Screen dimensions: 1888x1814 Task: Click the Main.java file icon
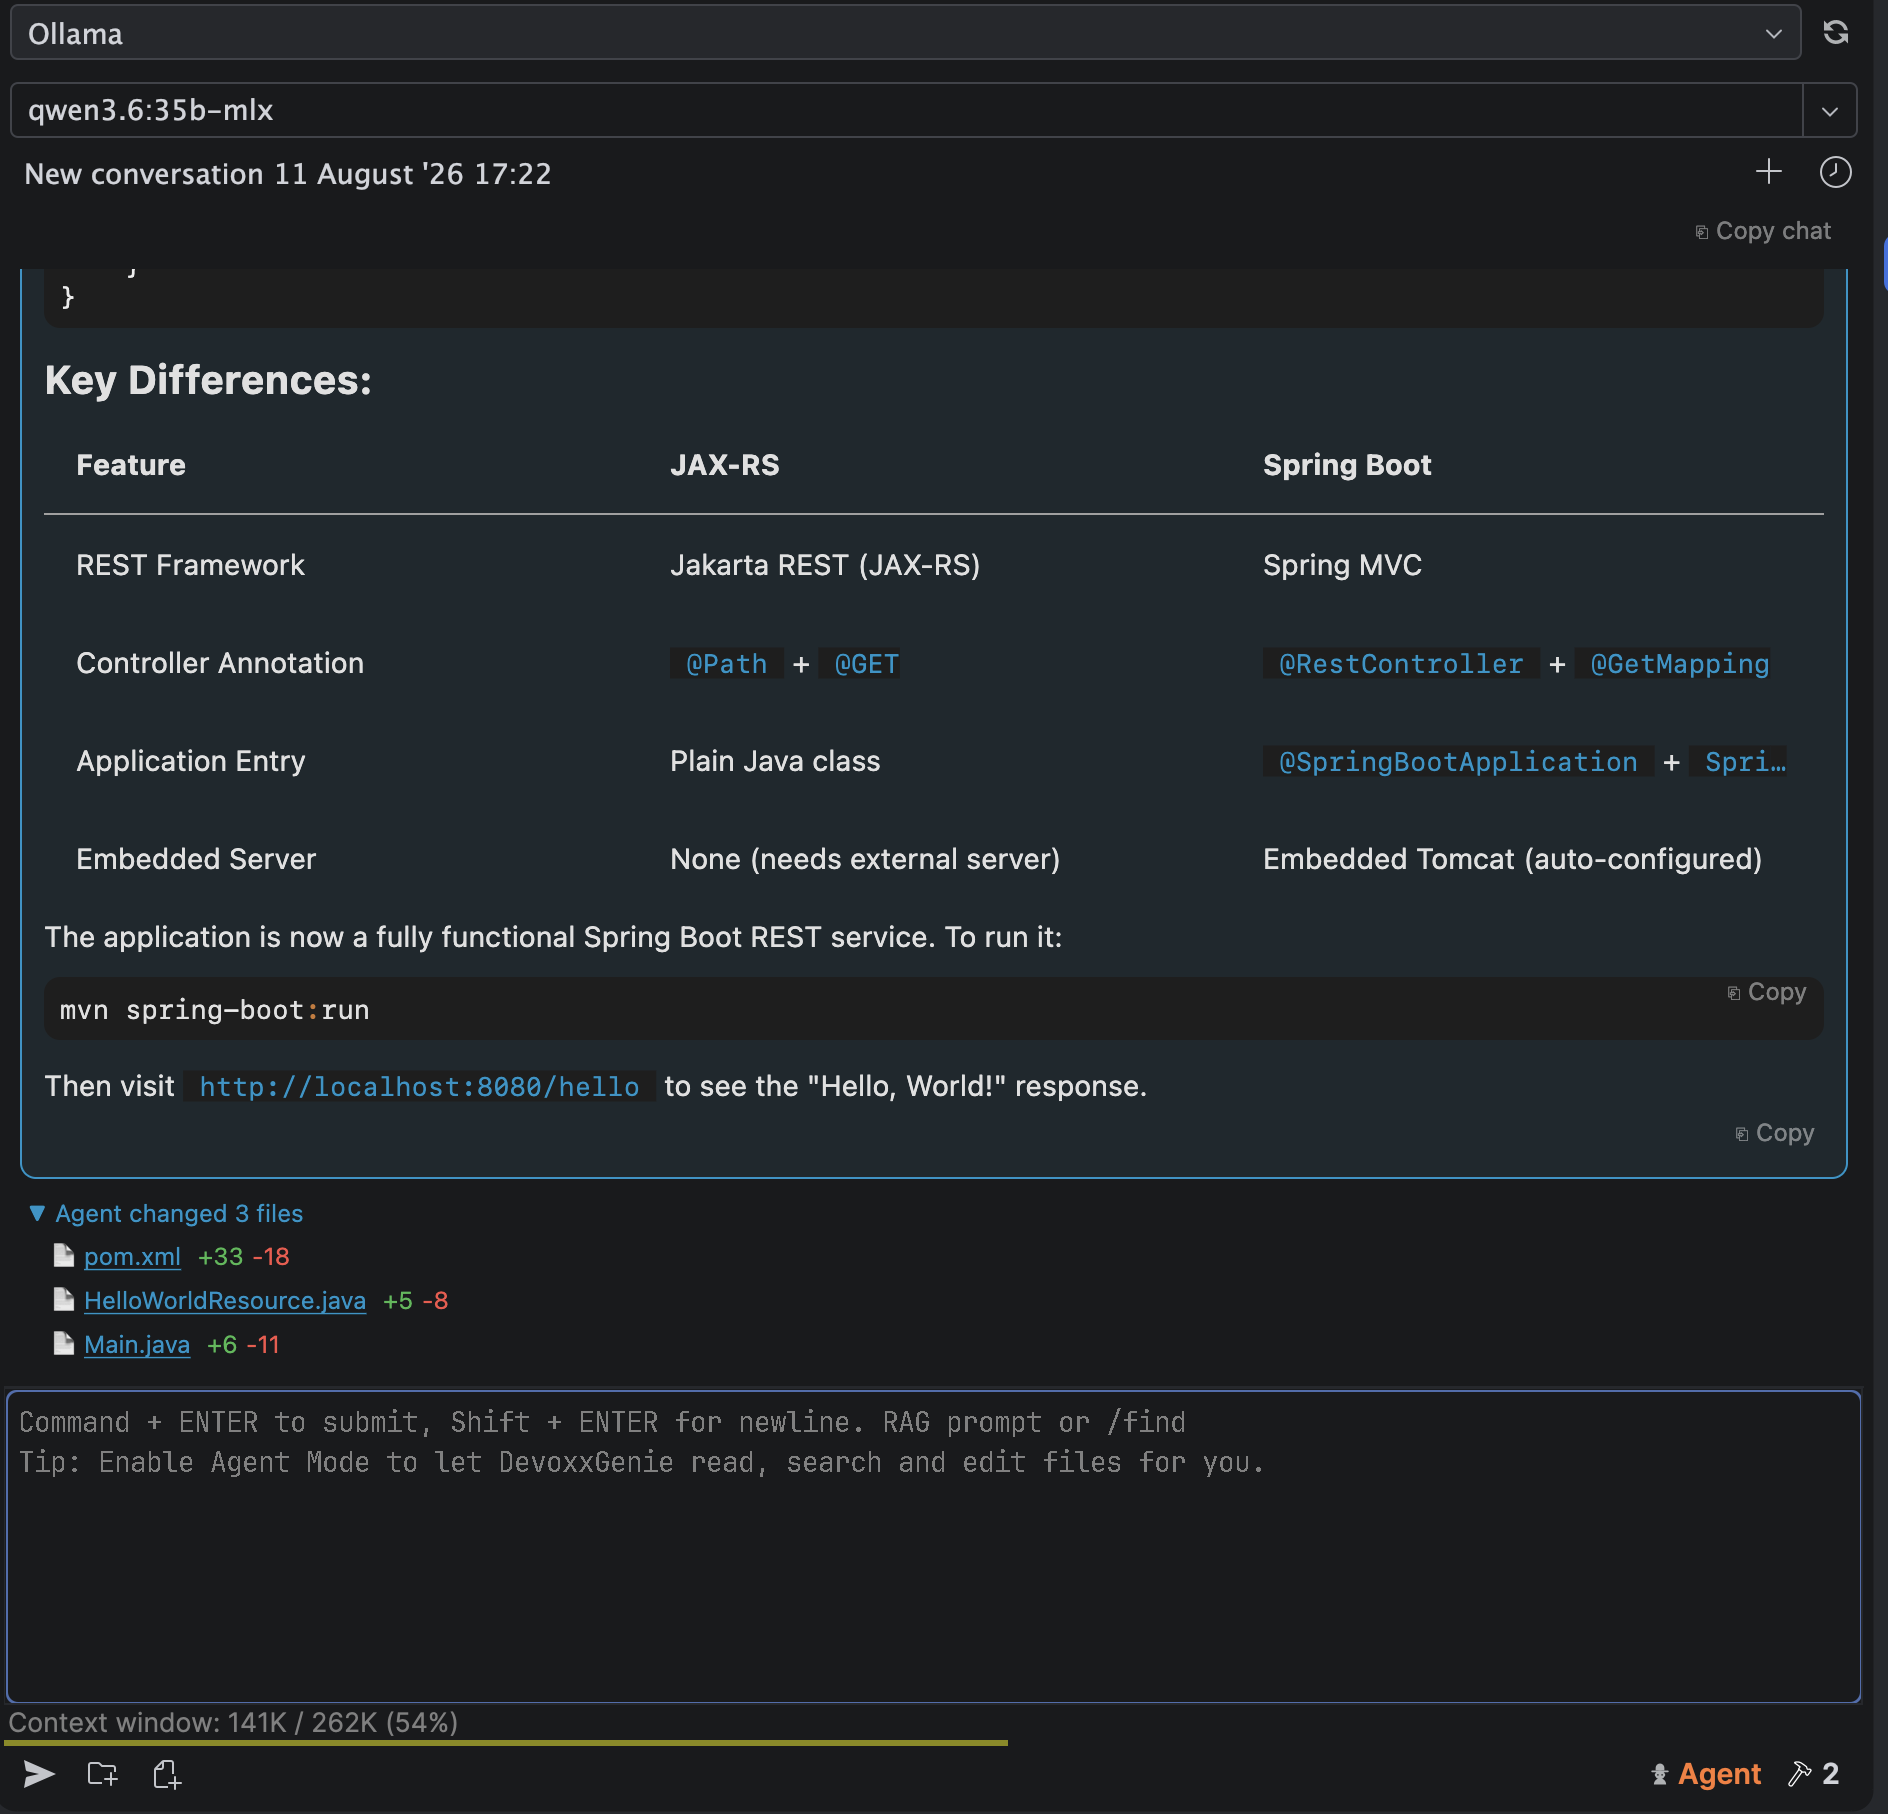pyautogui.click(x=64, y=1343)
